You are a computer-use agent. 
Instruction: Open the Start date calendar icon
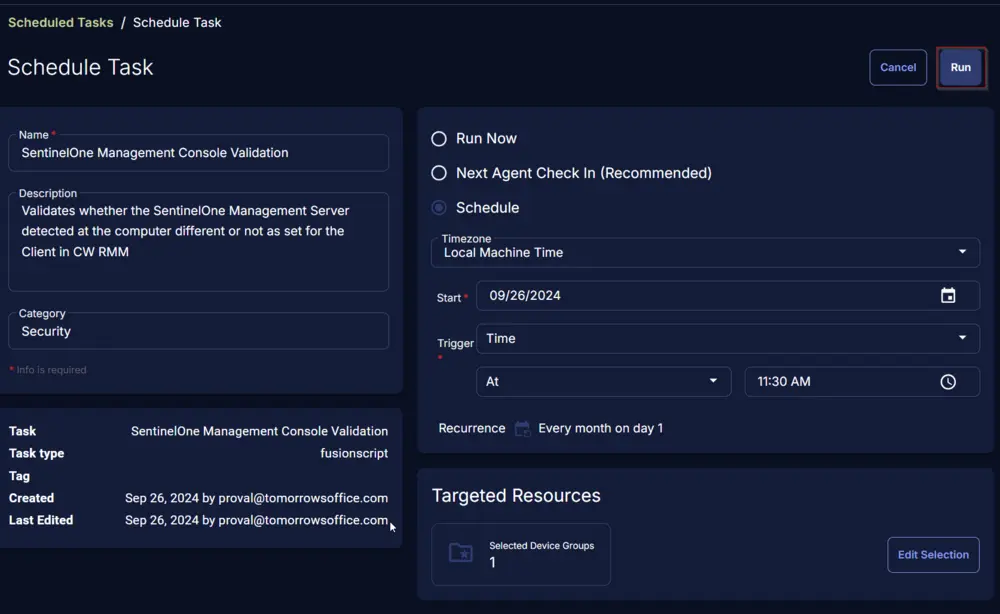tap(948, 295)
